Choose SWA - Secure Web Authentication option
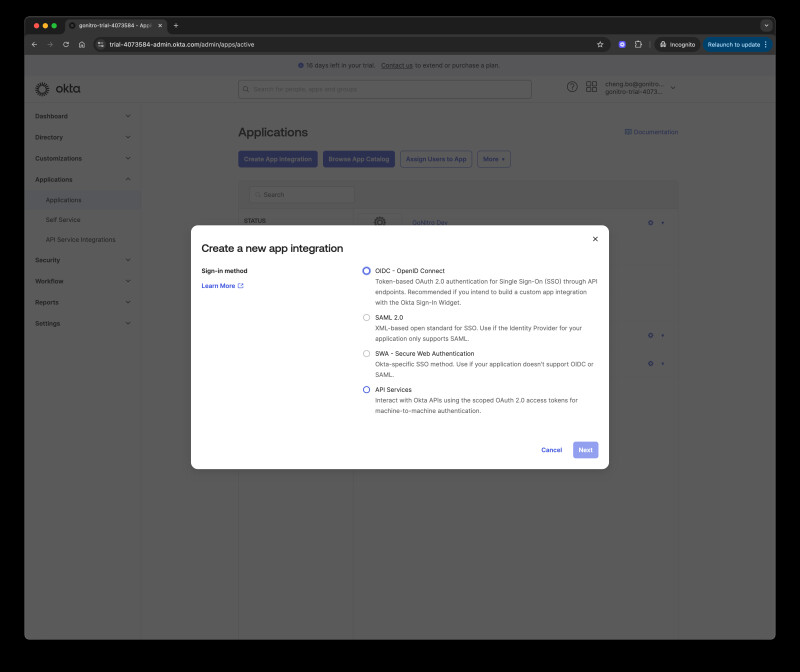 pos(366,354)
